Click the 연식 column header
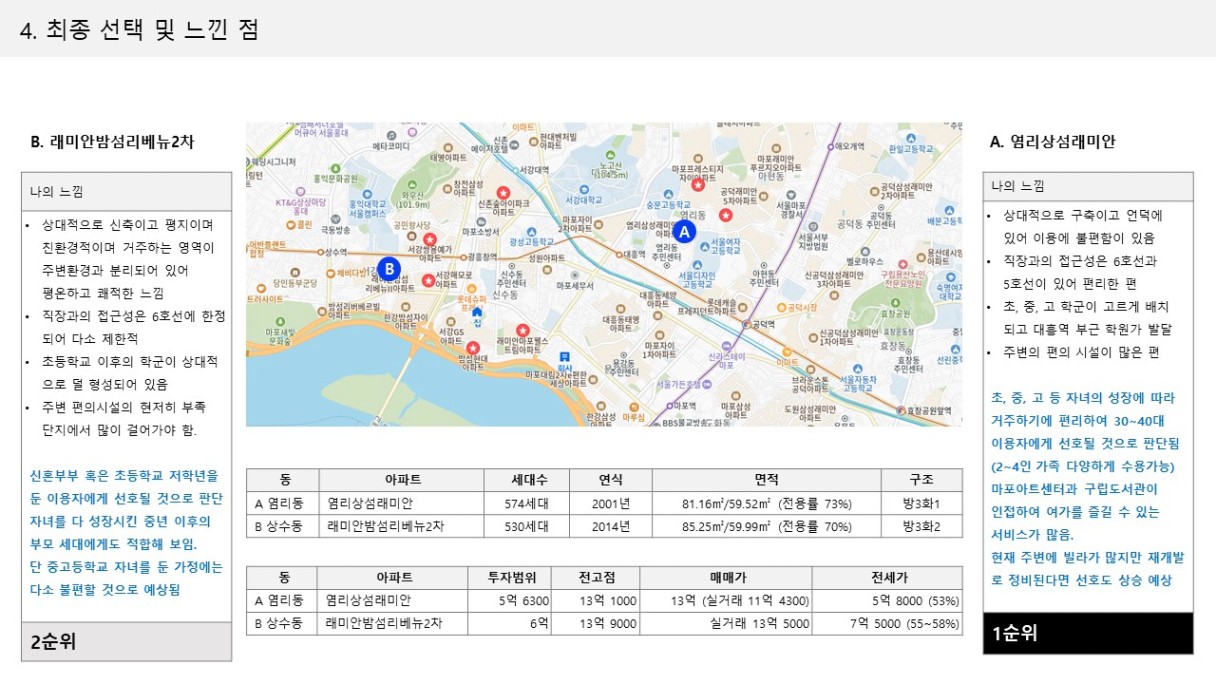The image size is (1216, 684). [610, 480]
